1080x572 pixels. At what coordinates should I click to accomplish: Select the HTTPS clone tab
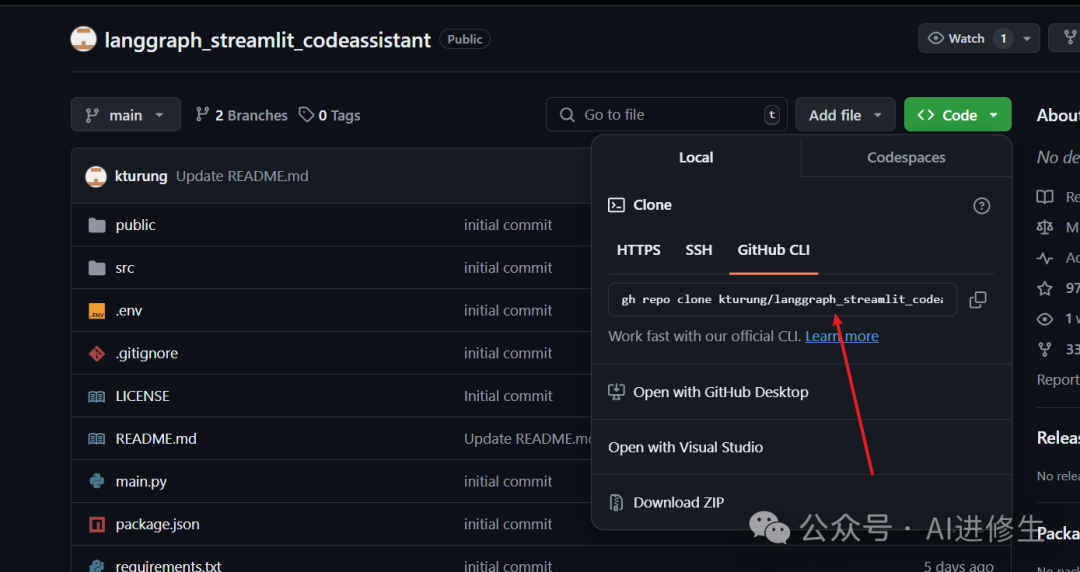pyautogui.click(x=638, y=250)
